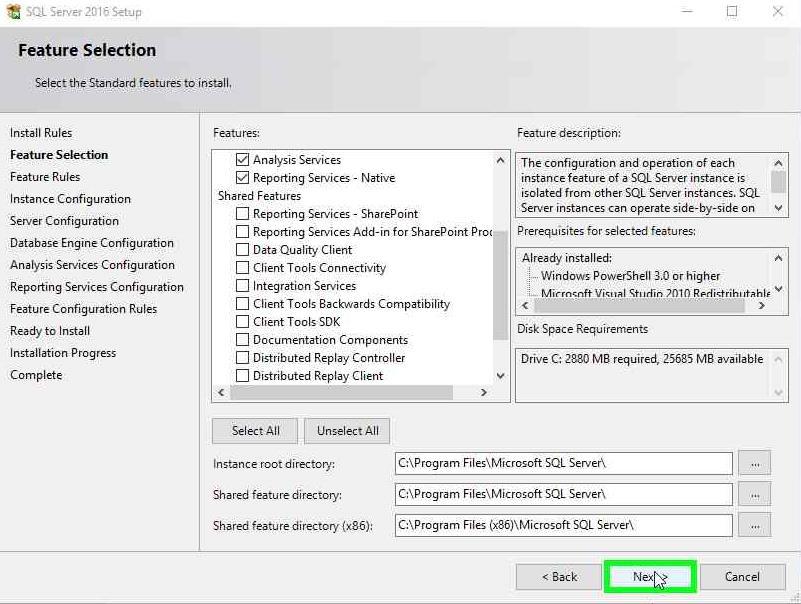Edit the Shared feature directory (x86) field
This screenshot has height=604, width=801.
click(563, 525)
